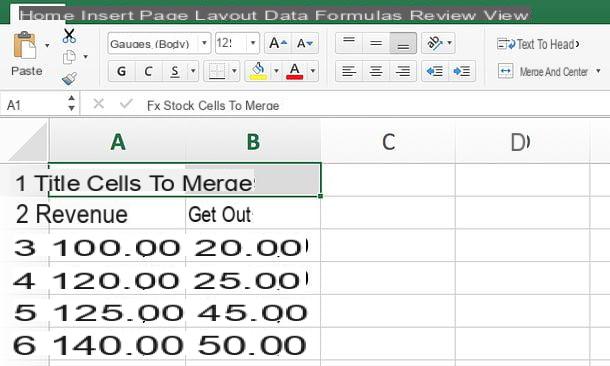Open font size dropdown arrow
Viewport: 610px width, 366px height.
tap(253, 43)
